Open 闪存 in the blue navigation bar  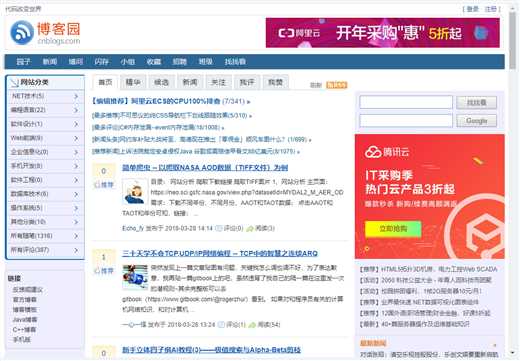click(x=101, y=62)
